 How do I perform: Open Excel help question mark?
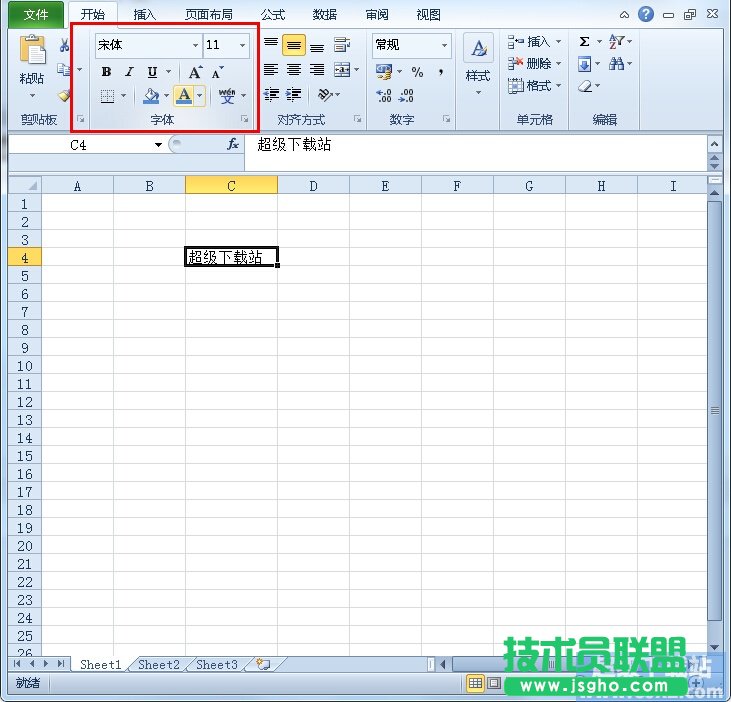[646, 14]
